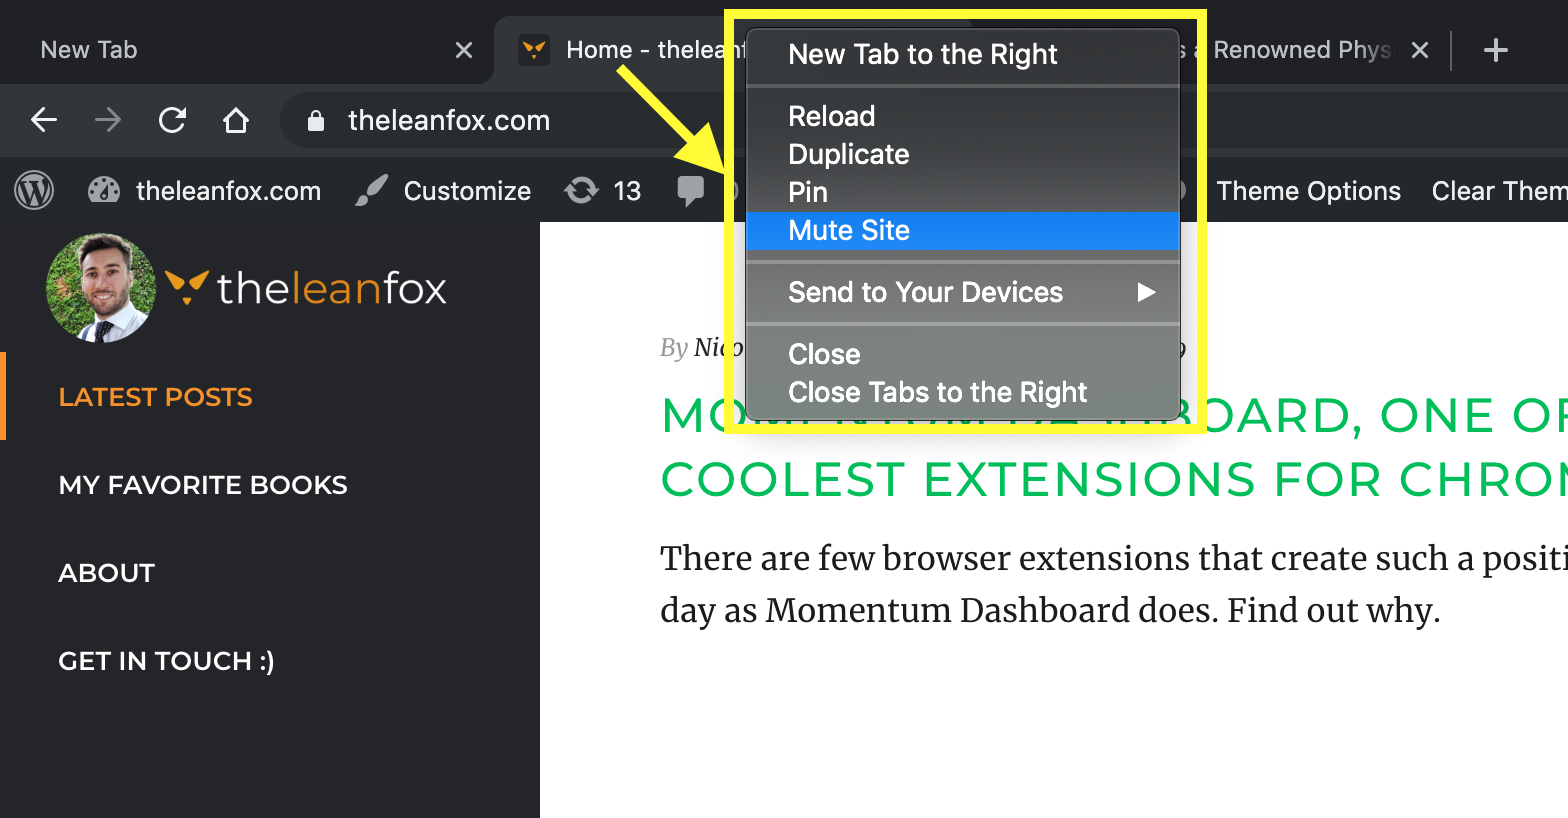This screenshot has width=1568, height=818.
Task: Choose Pin in the tab menu
Action: pyautogui.click(x=807, y=192)
